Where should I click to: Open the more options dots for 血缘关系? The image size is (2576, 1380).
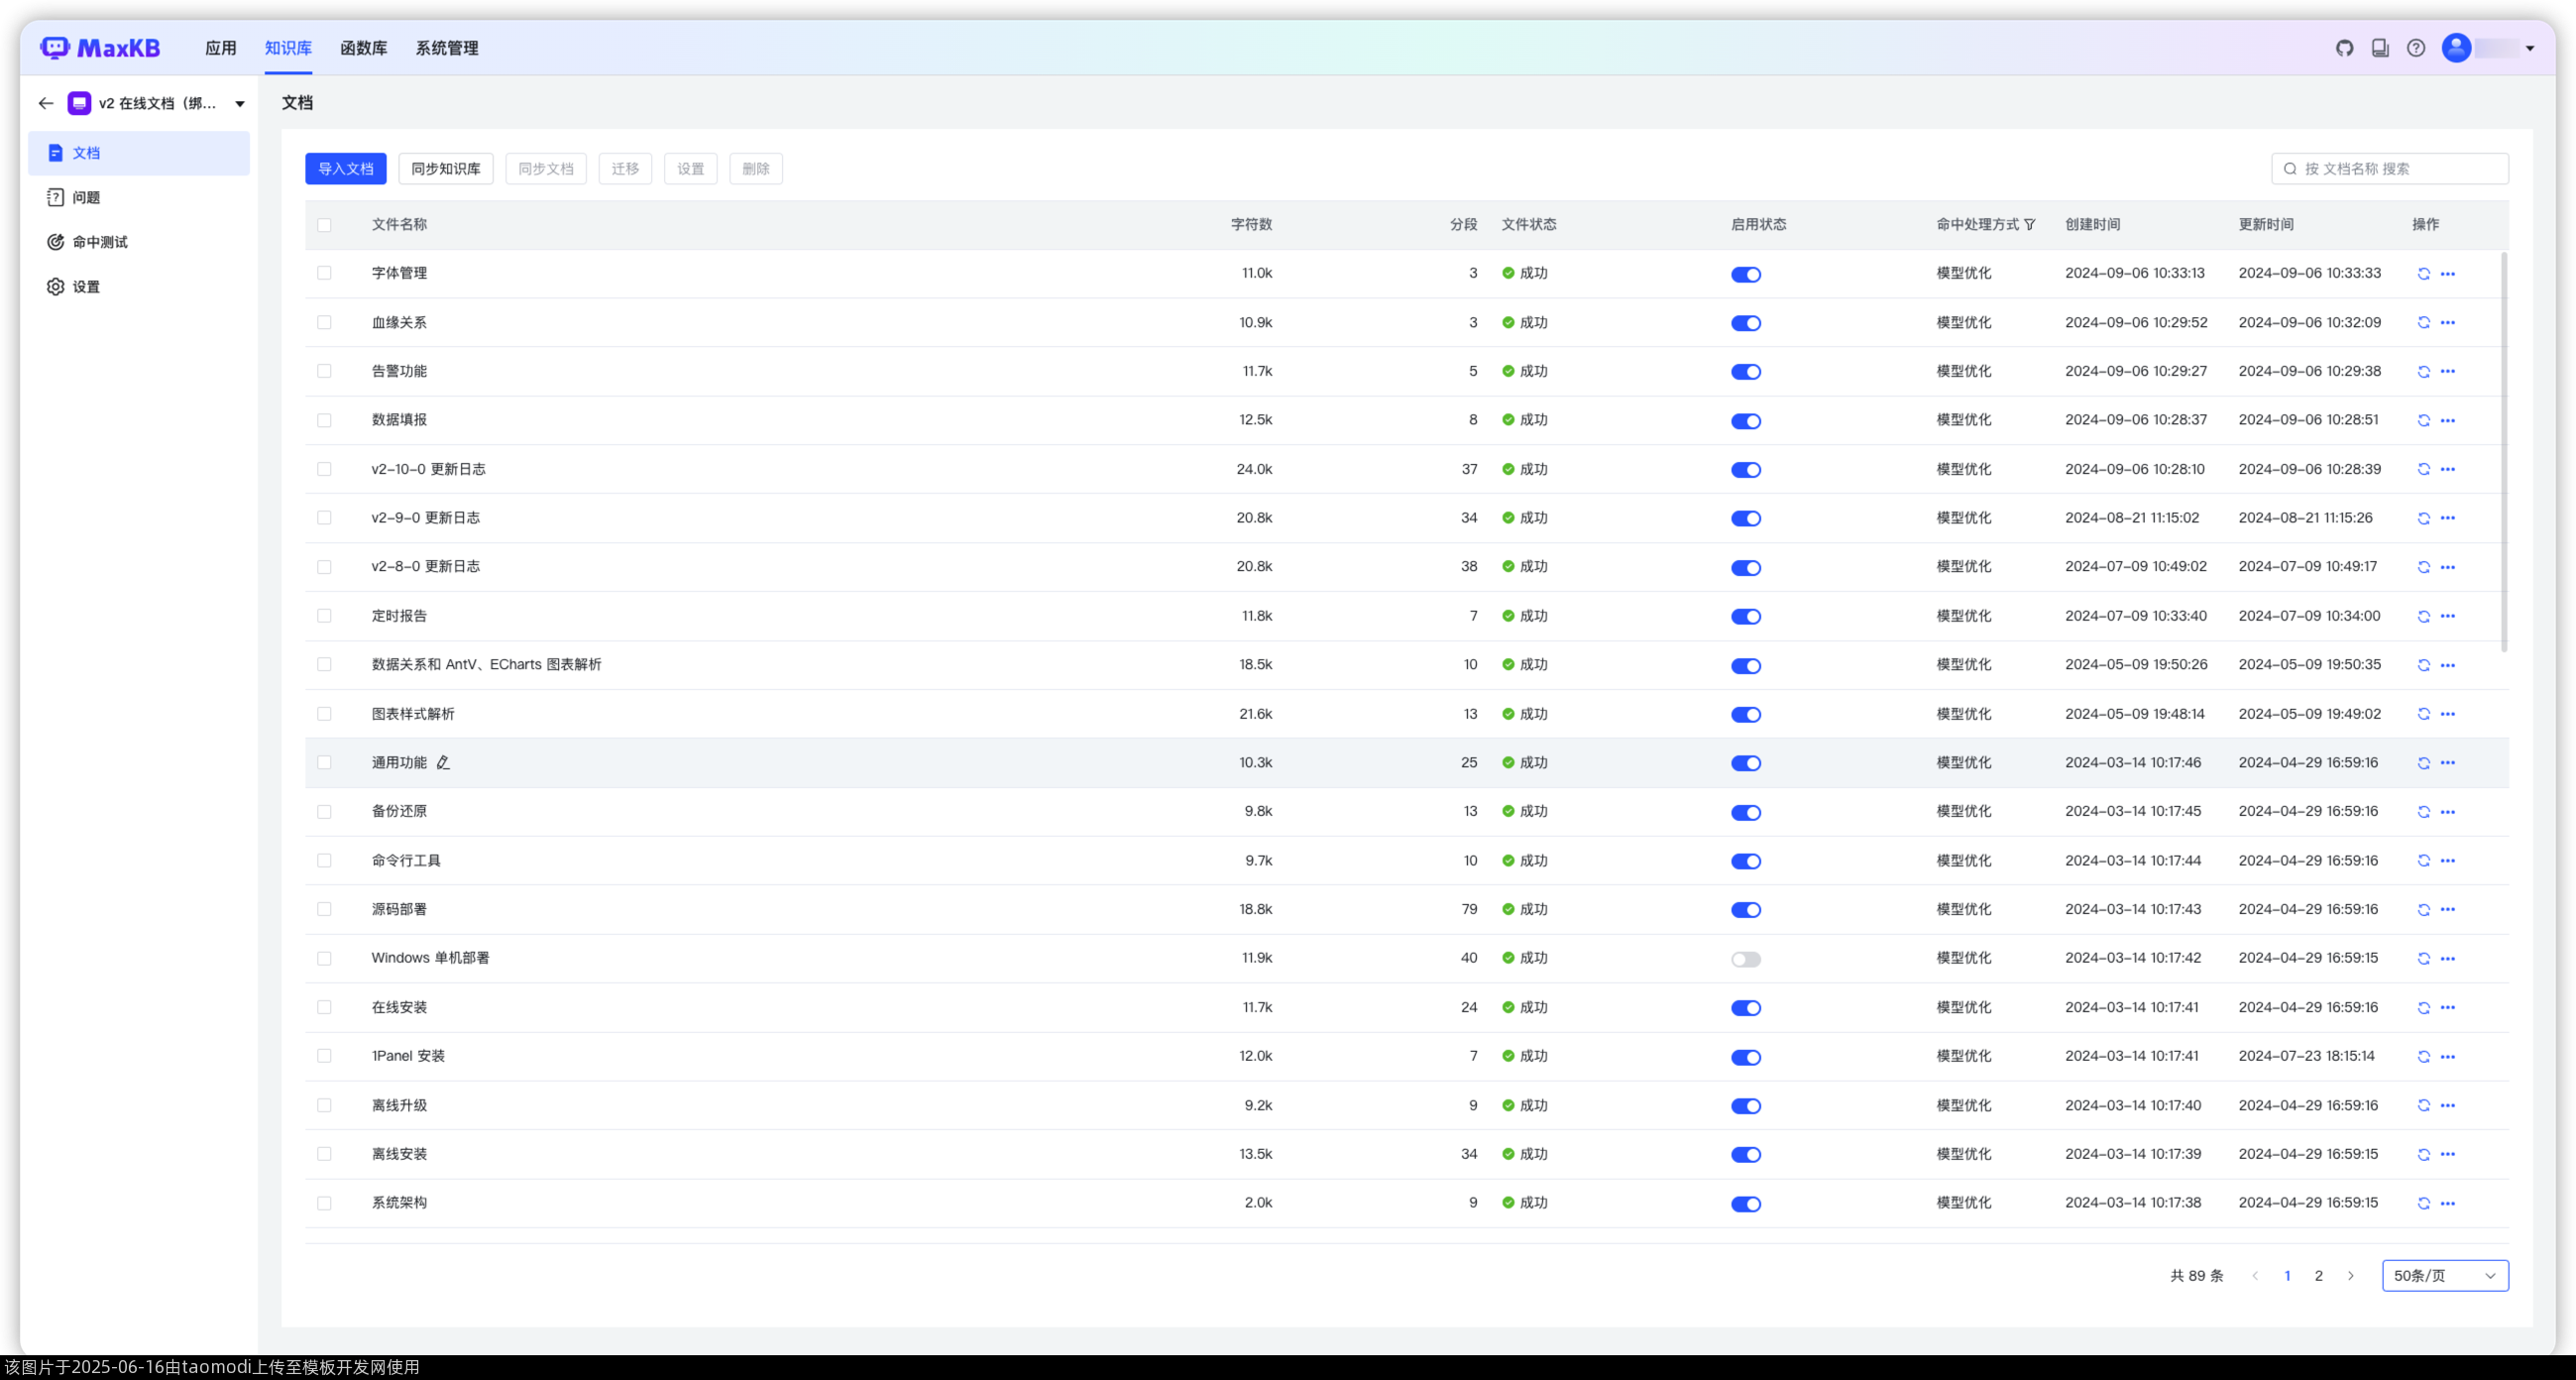[2447, 323]
